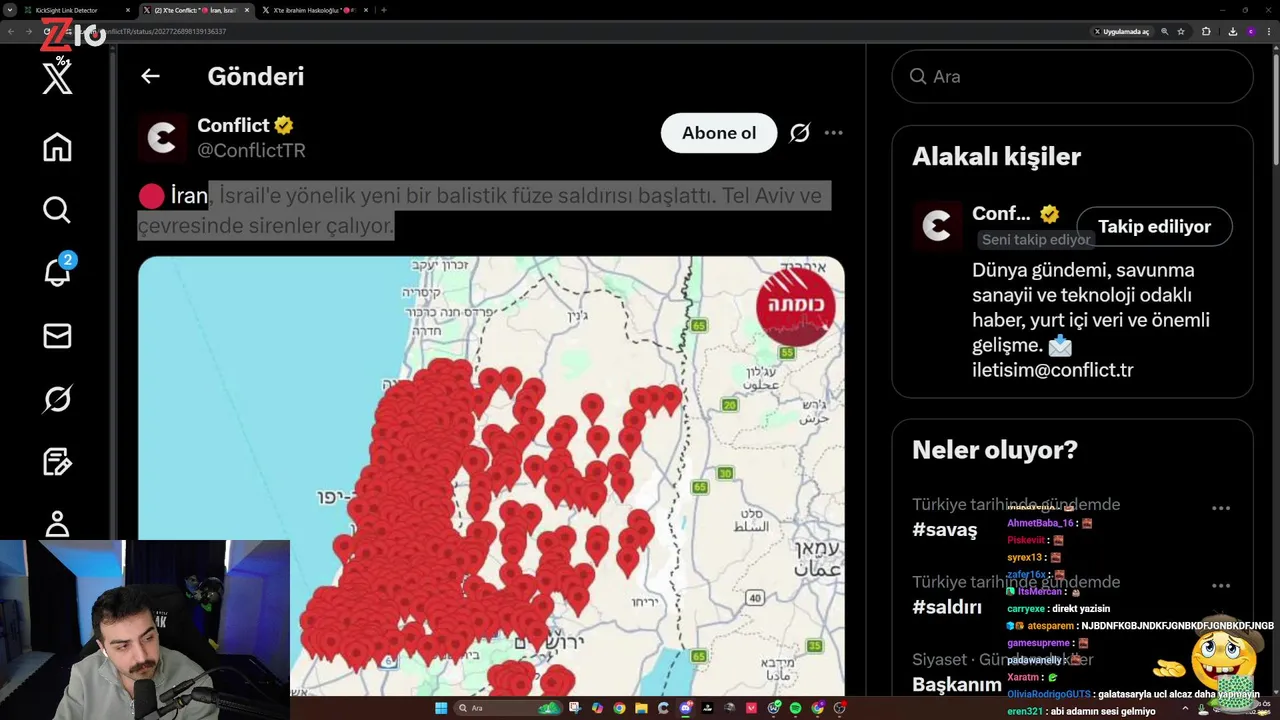Open Grok icon in left sidebar
The height and width of the screenshot is (720, 1280).
click(57, 399)
